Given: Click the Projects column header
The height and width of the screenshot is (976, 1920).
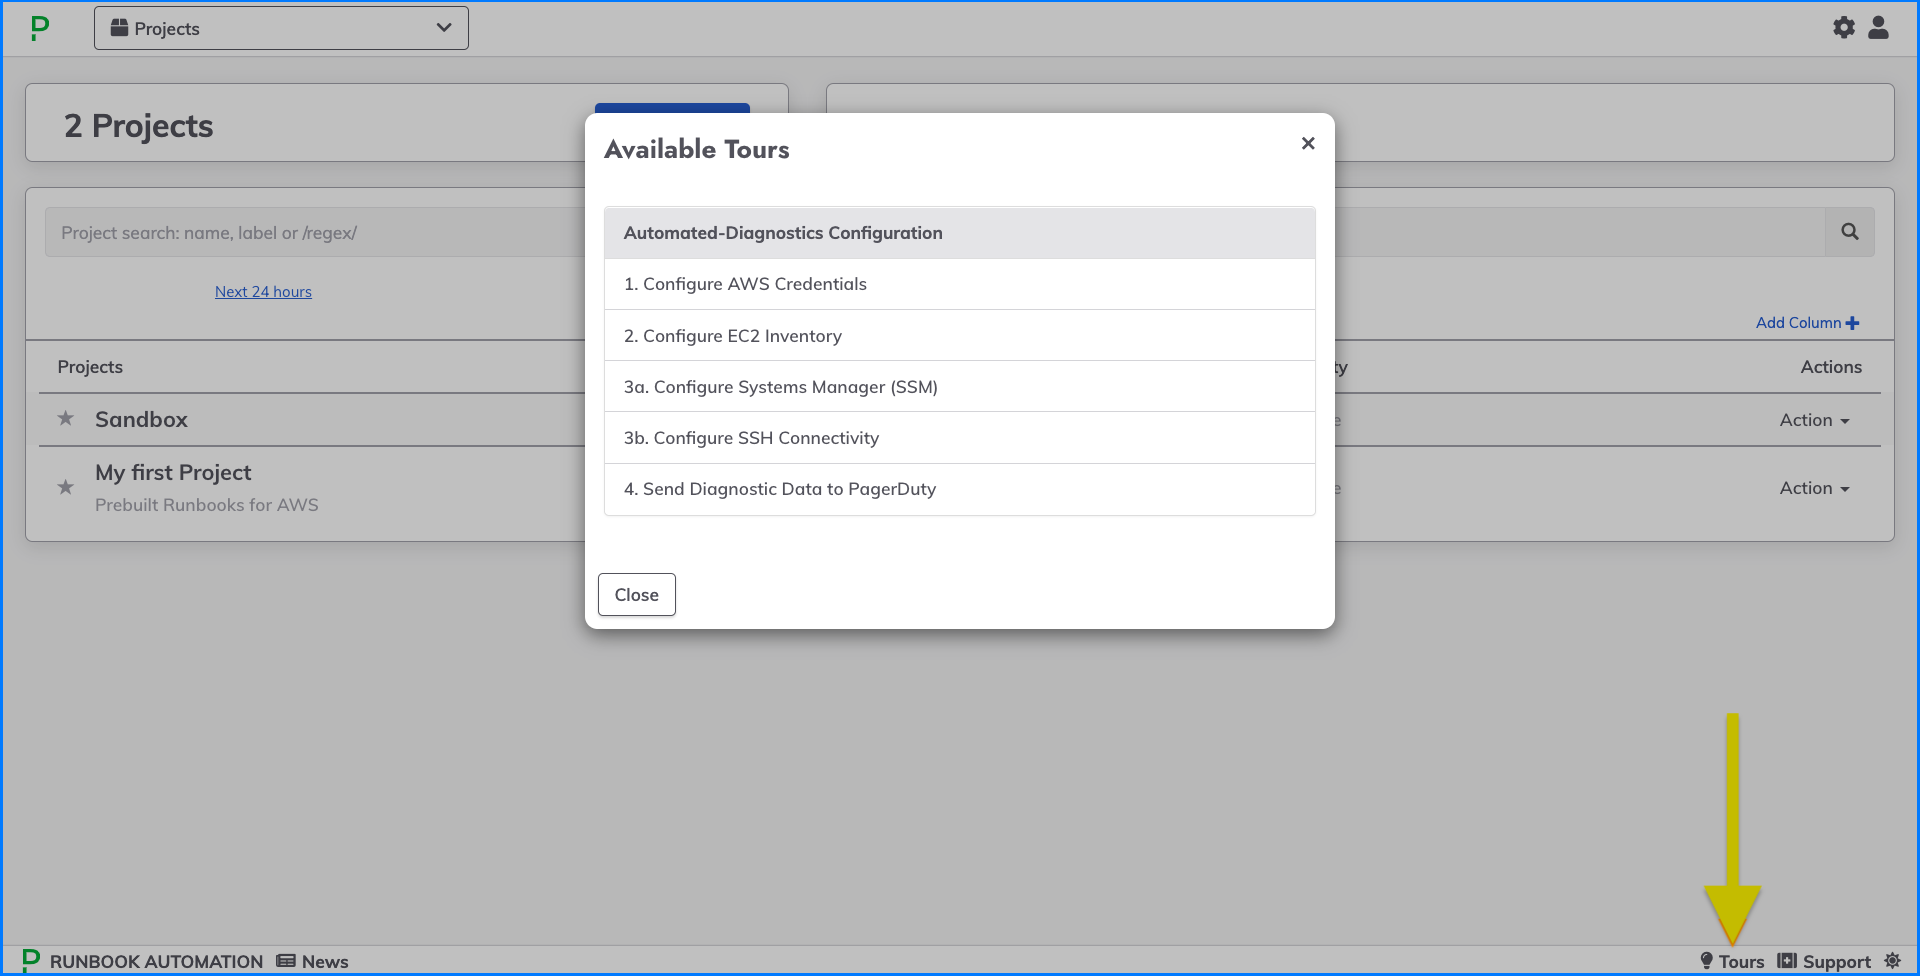Looking at the screenshot, I should (90, 367).
